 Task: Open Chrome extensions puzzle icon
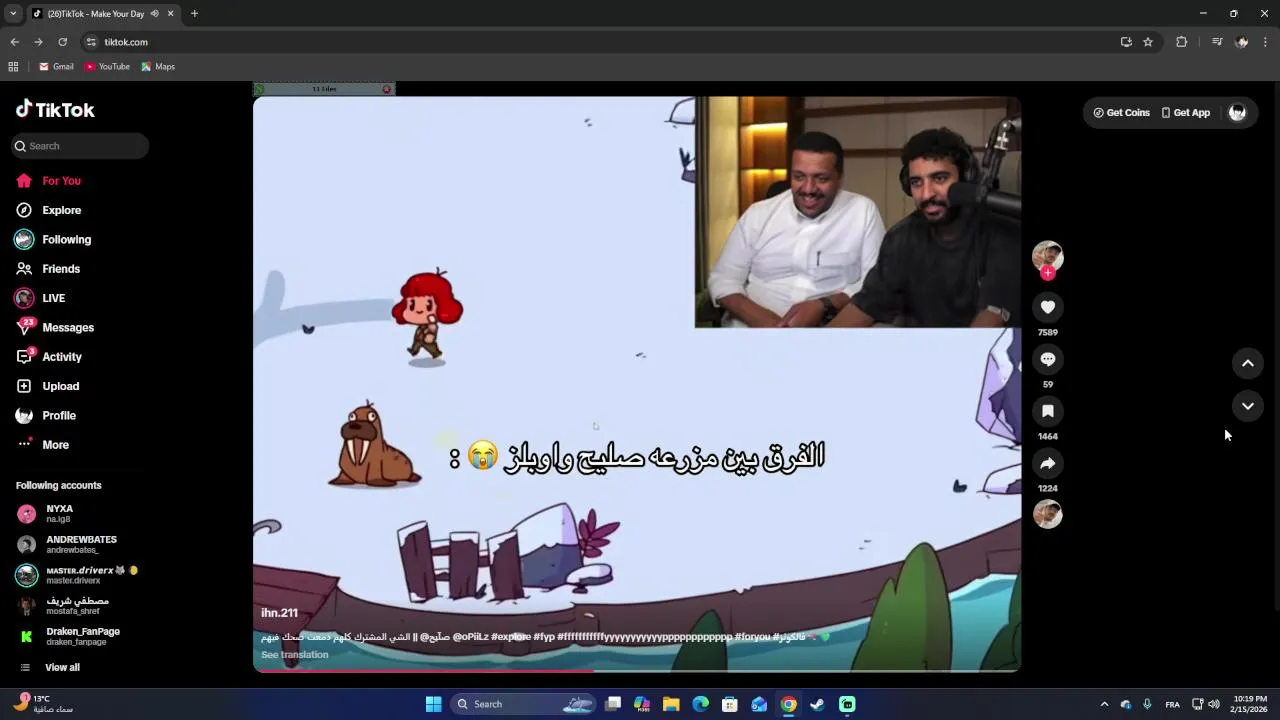1181,42
